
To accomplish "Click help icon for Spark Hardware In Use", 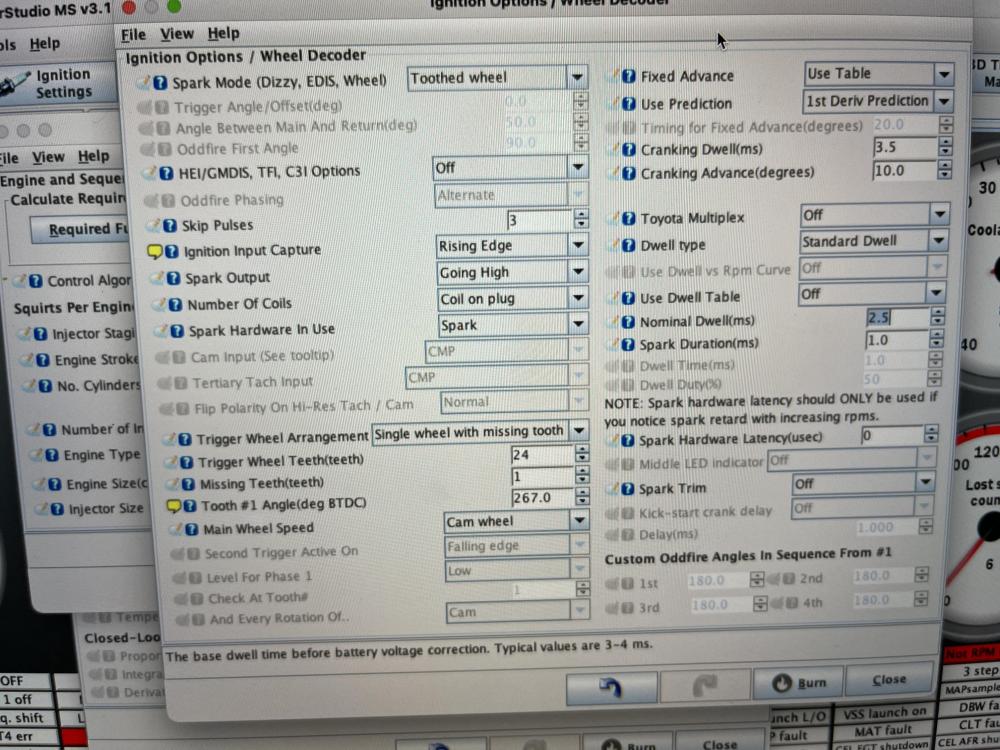I will [177, 331].
